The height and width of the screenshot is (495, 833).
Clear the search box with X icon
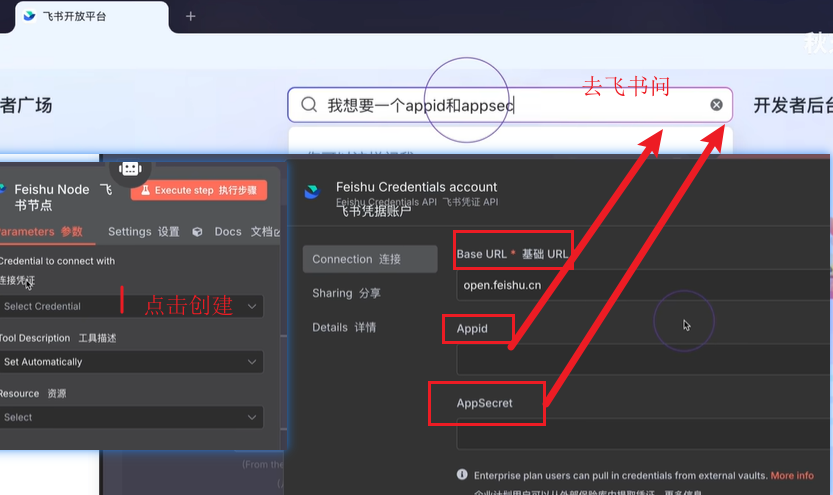[x=716, y=105]
